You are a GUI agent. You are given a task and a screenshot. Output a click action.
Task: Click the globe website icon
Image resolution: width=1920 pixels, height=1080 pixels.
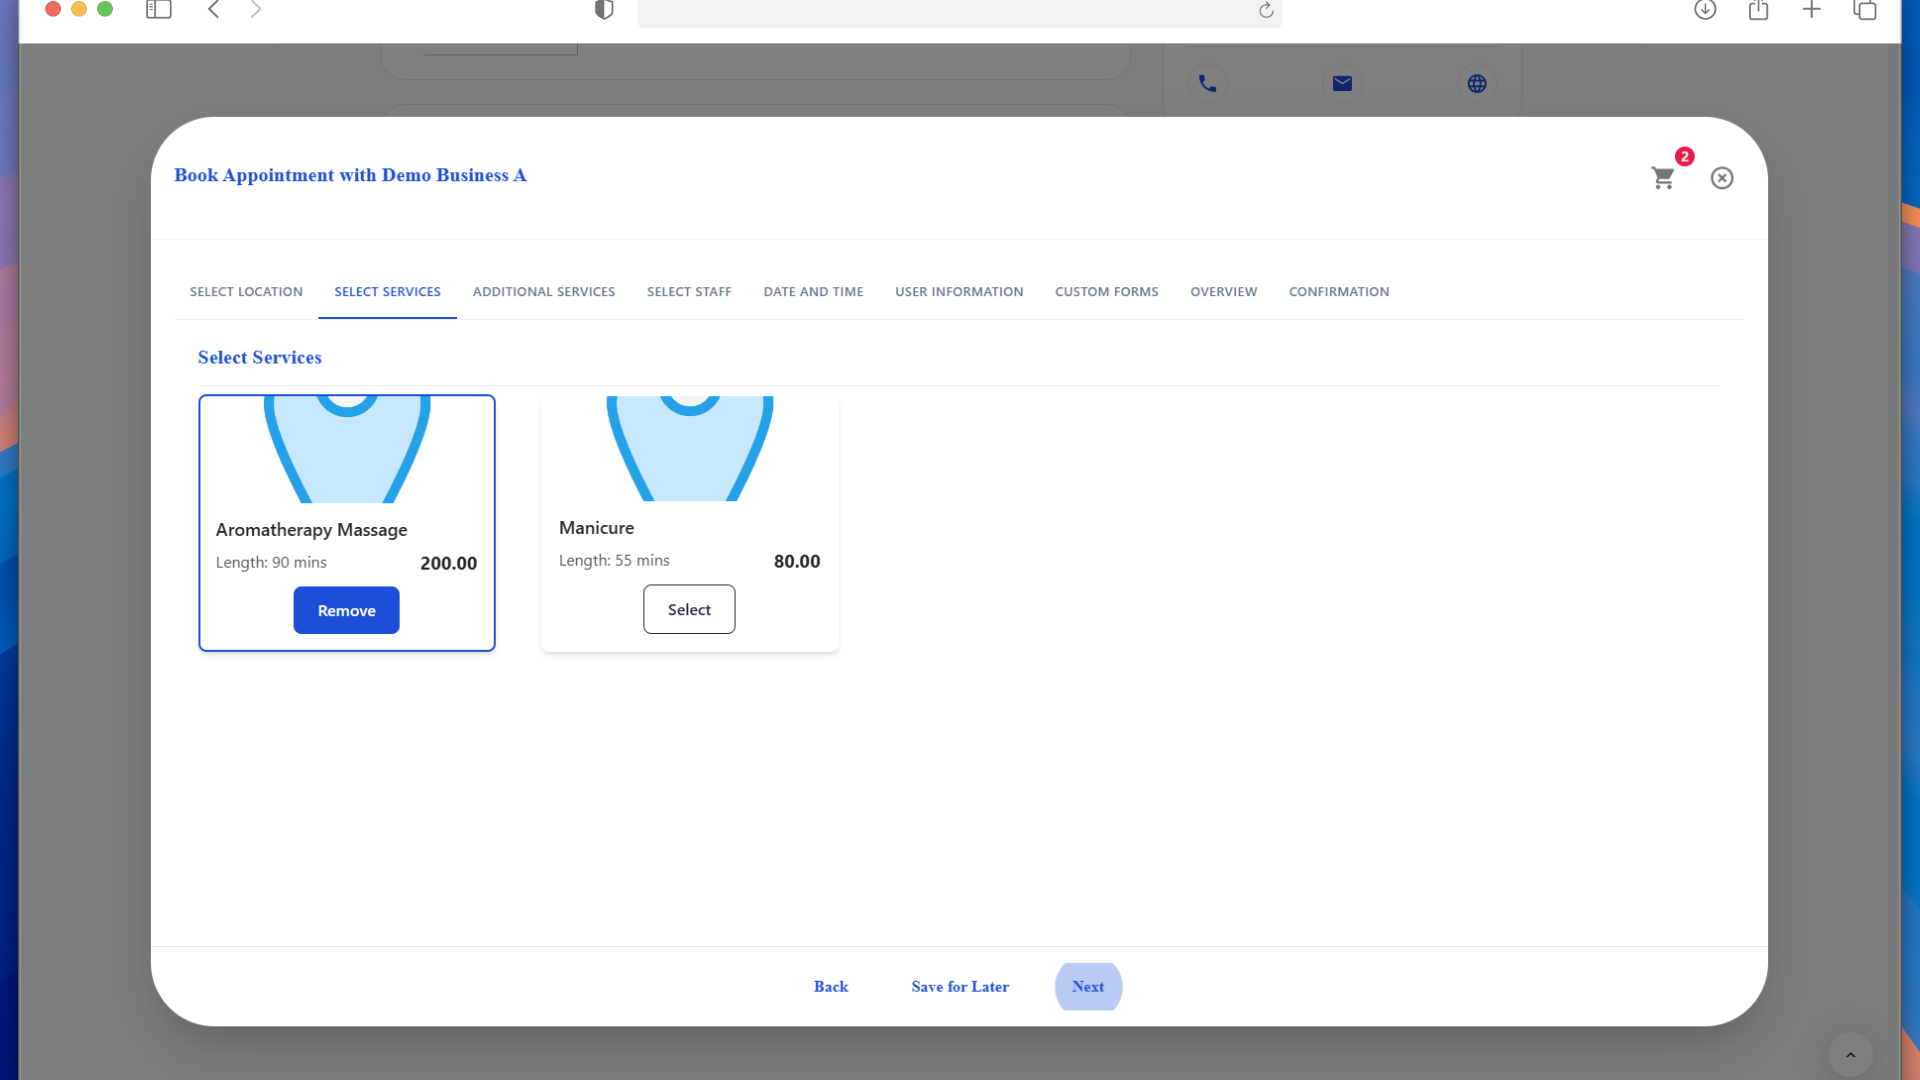tap(1477, 84)
